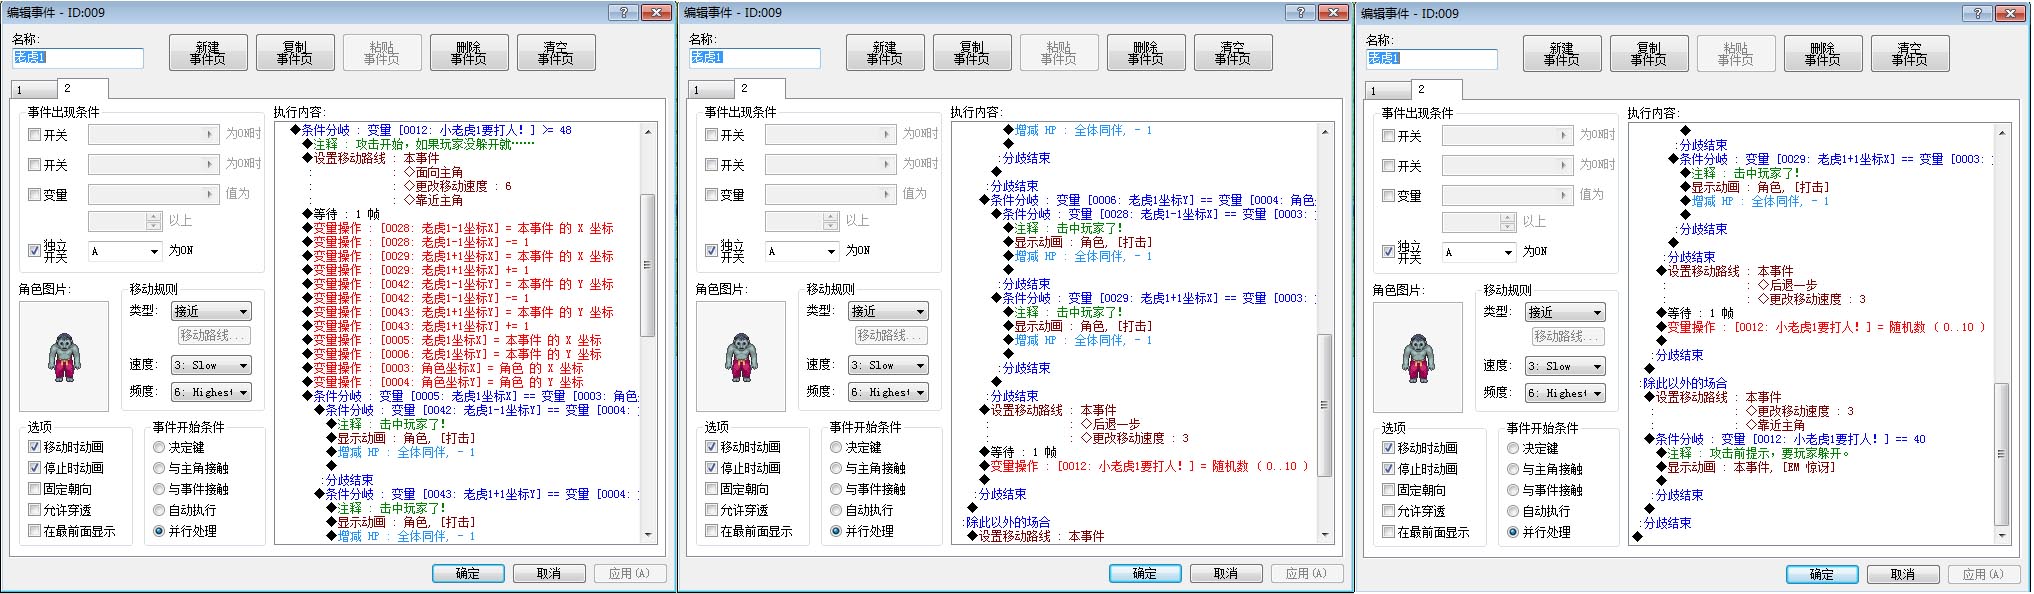Click 取消 in the right window

tap(1903, 575)
